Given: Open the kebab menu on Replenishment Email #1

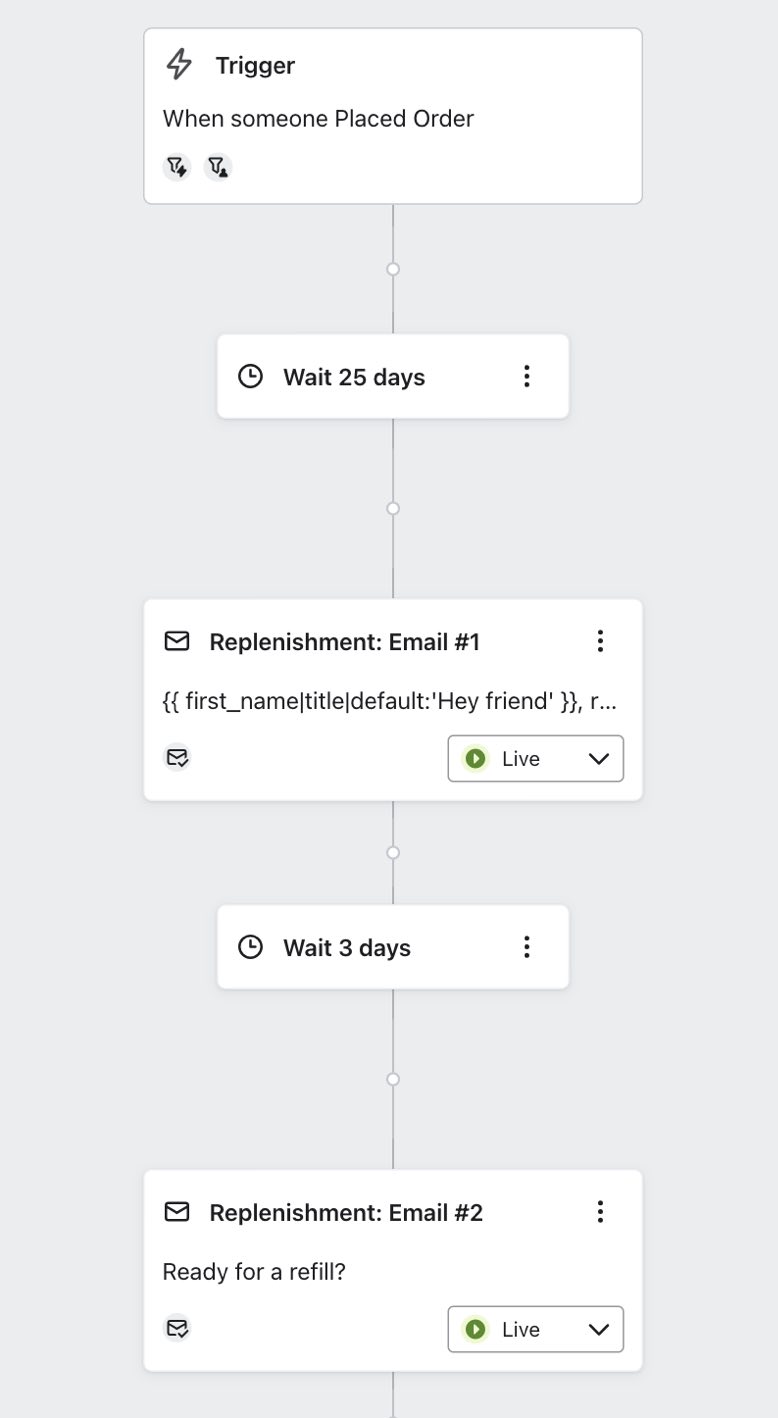Looking at the screenshot, I should (x=600, y=641).
